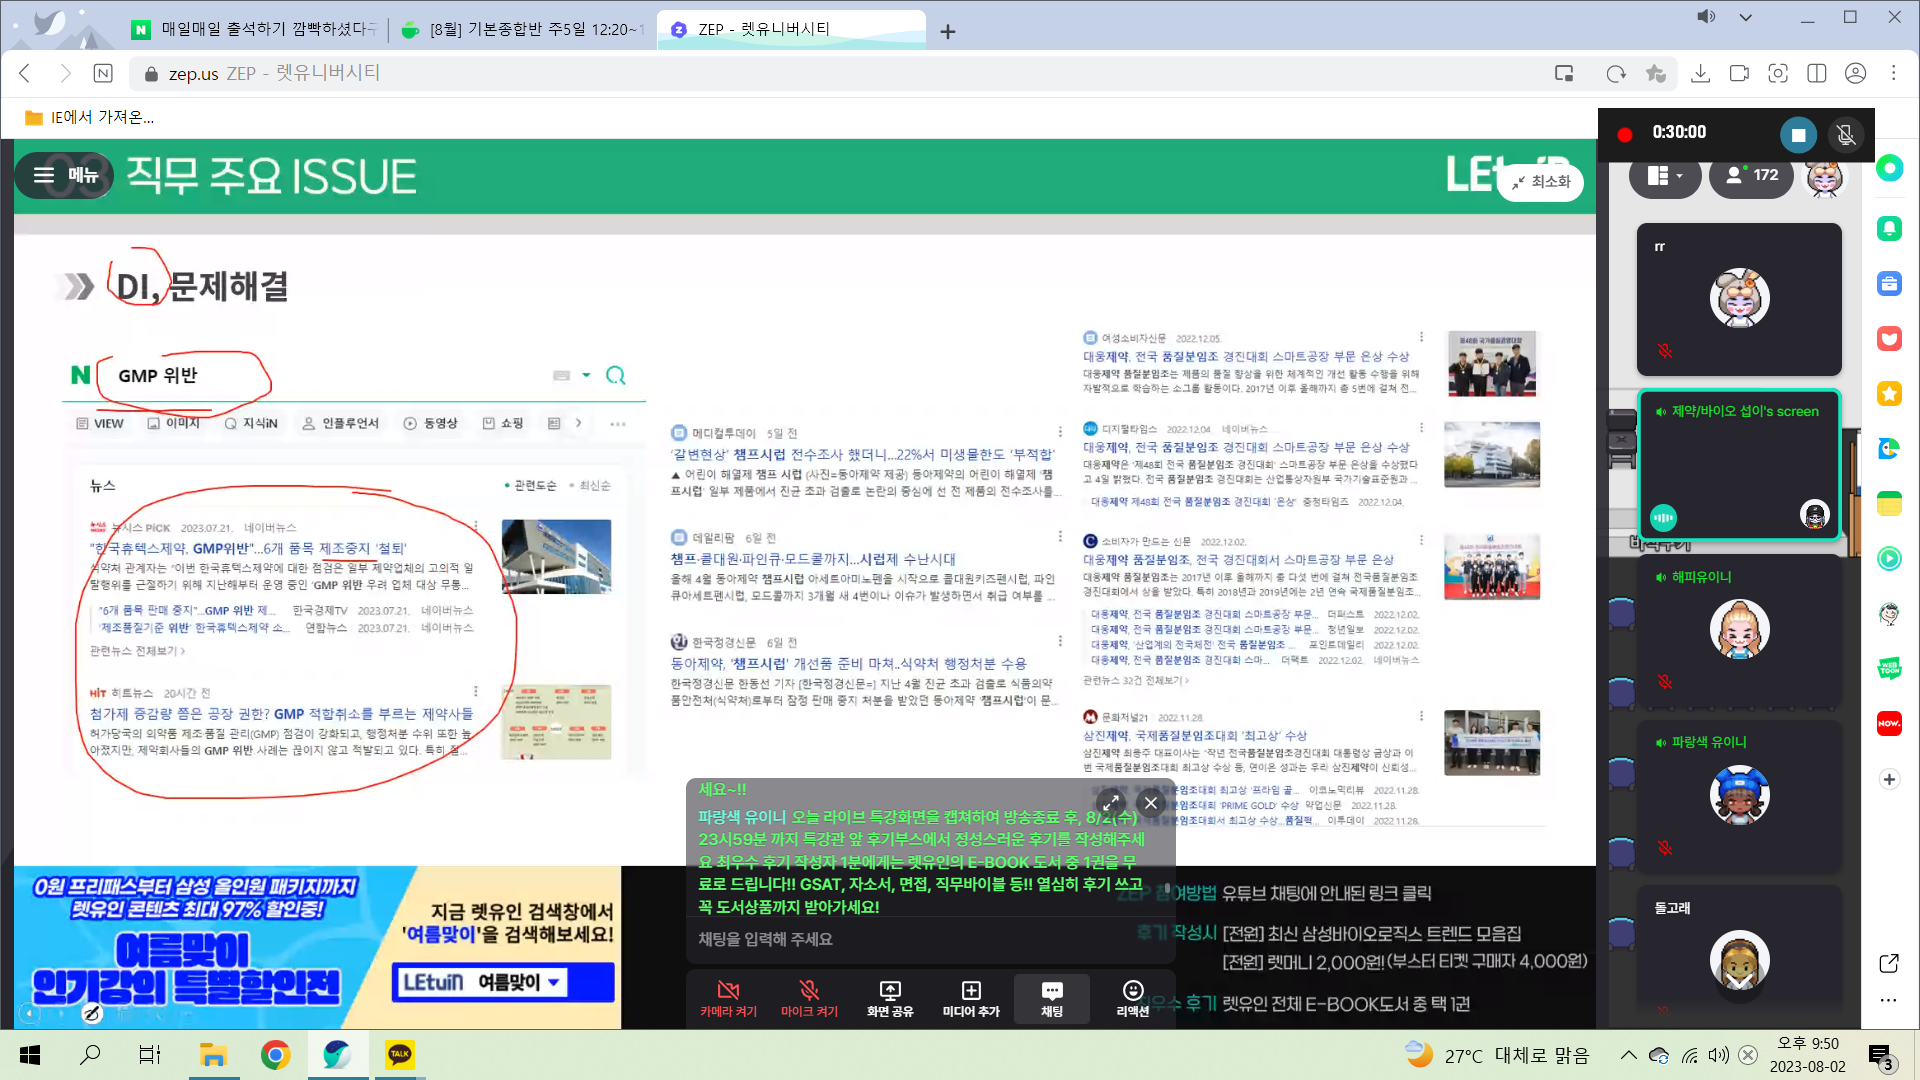Click the browser refresh icon

coord(1616,73)
